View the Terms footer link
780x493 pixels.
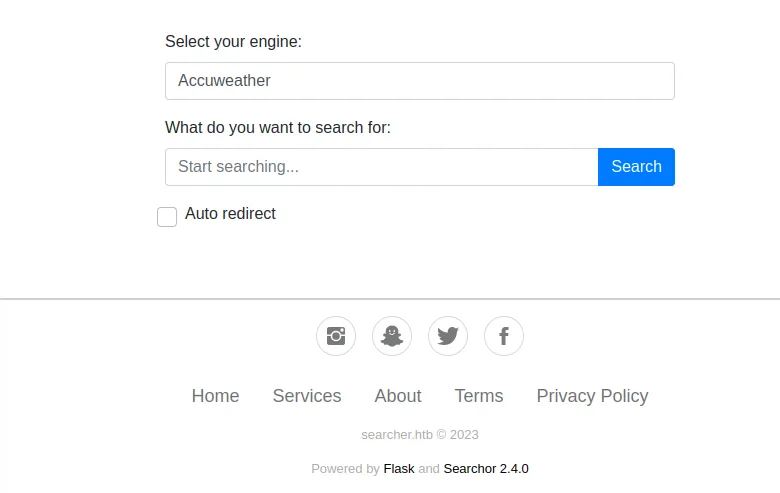[x=479, y=396]
